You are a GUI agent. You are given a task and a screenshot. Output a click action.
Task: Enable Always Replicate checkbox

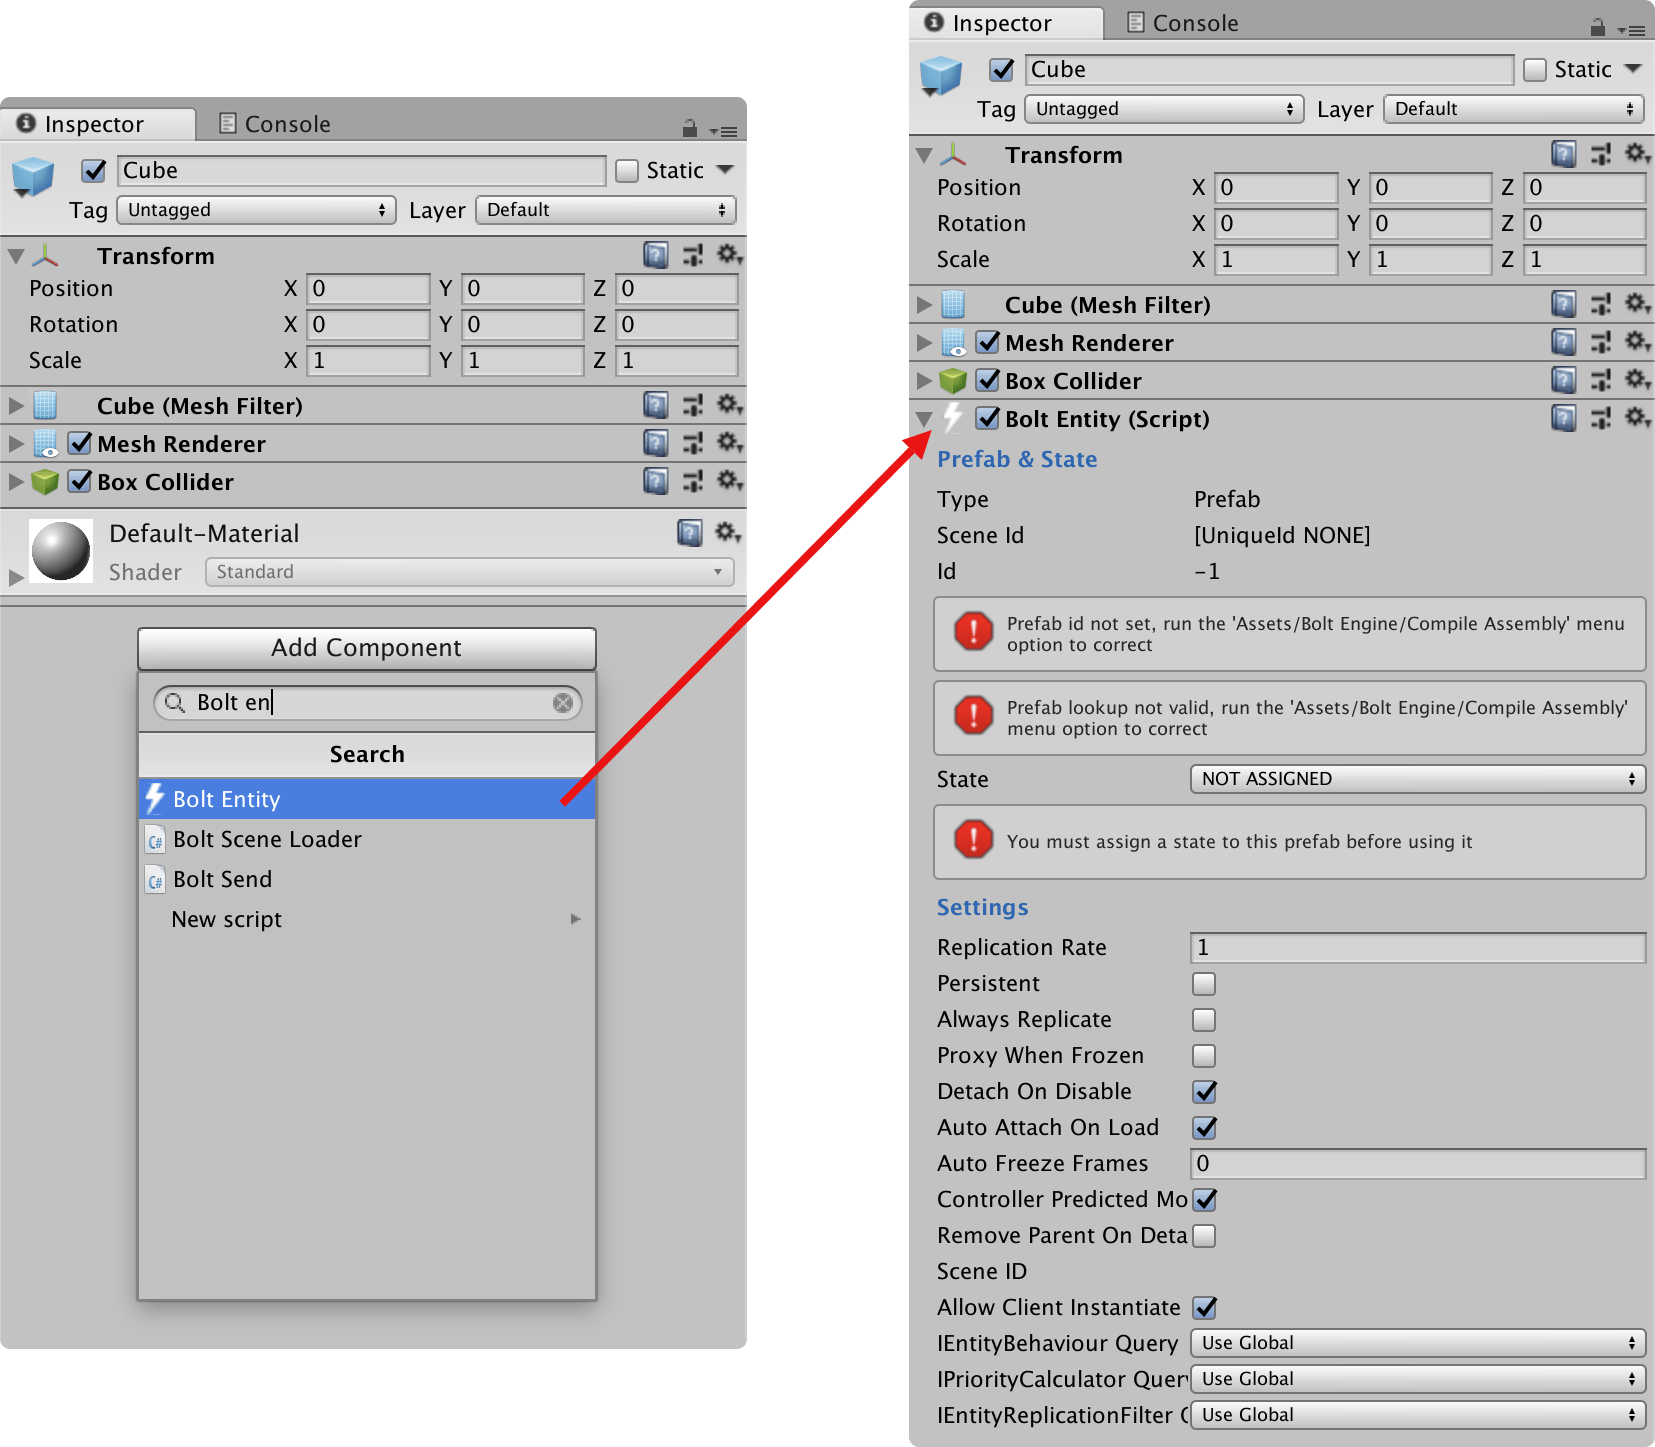(x=1204, y=1020)
